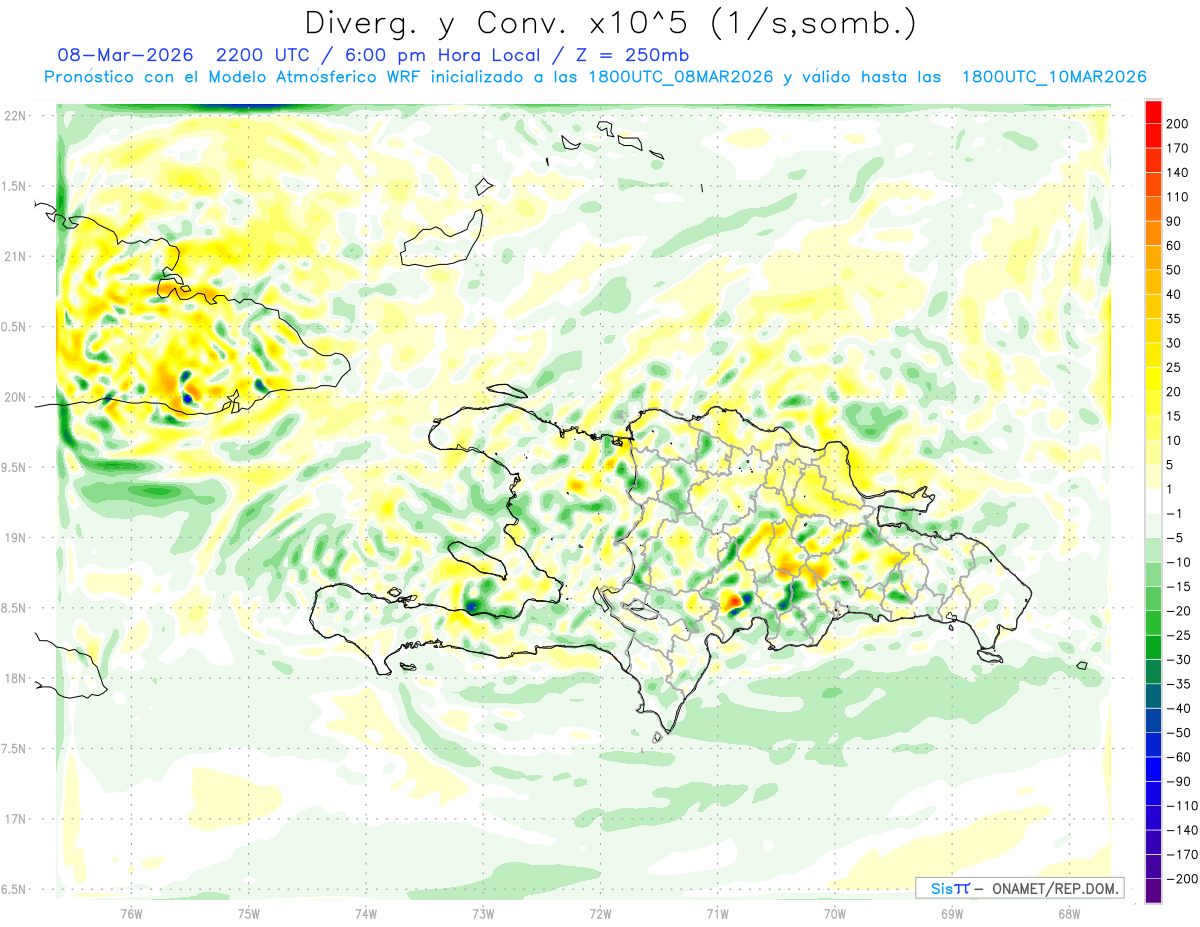Screen dimensions: 1200x927
Task: Click the longitude label "72W"
Action: click(x=600, y=913)
